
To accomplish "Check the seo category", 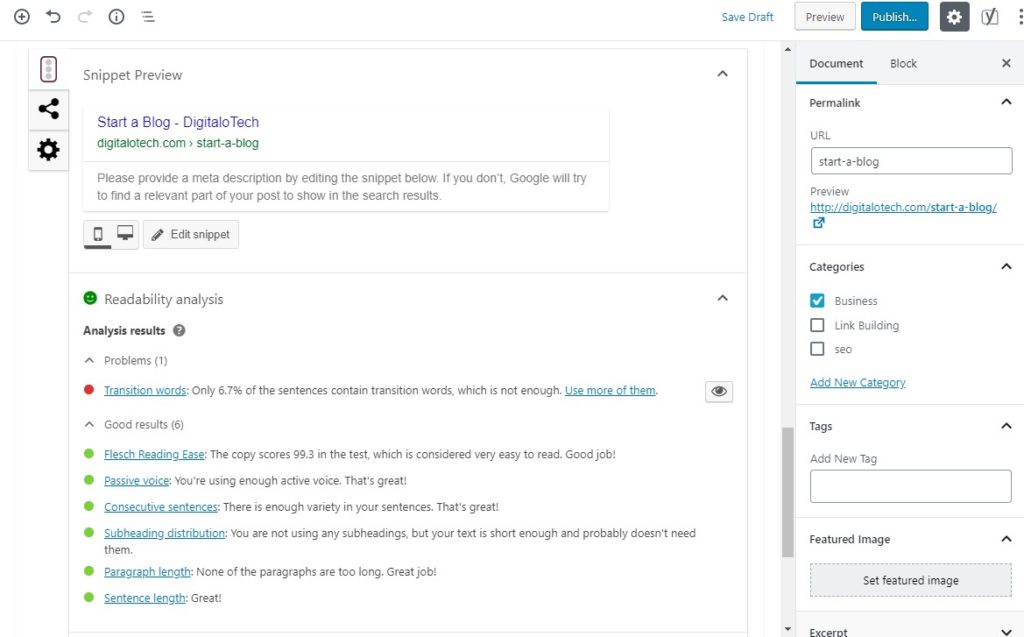I will click(x=817, y=349).
